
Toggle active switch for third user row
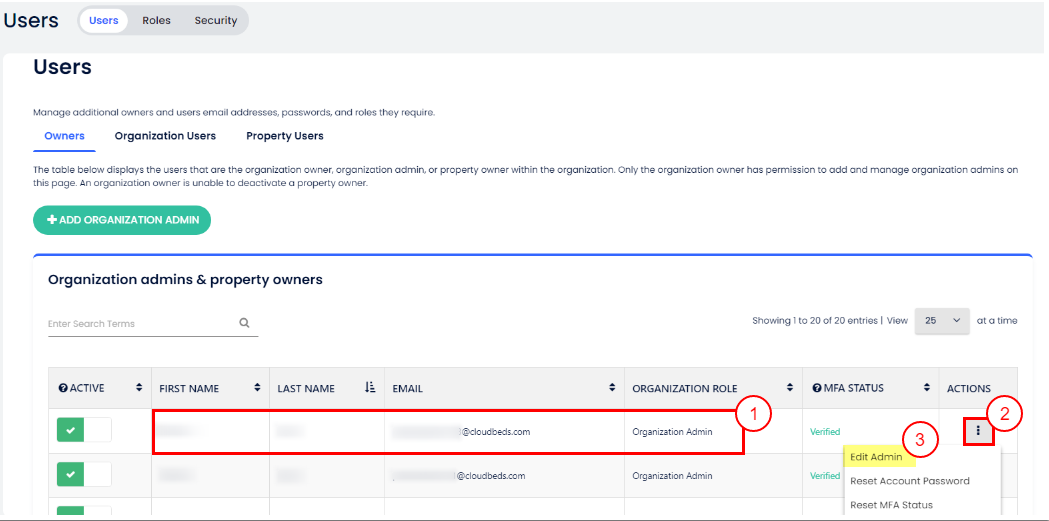pyautogui.click(x=84, y=513)
